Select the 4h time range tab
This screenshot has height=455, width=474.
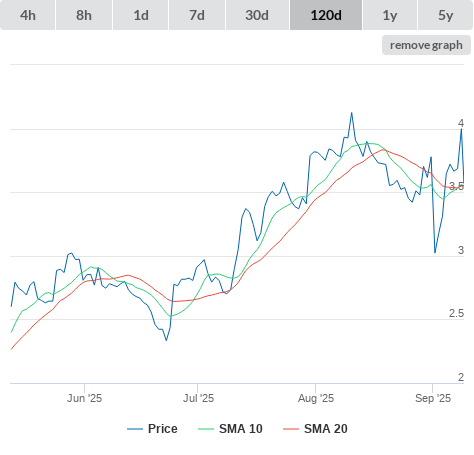pyautogui.click(x=27, y=15)
